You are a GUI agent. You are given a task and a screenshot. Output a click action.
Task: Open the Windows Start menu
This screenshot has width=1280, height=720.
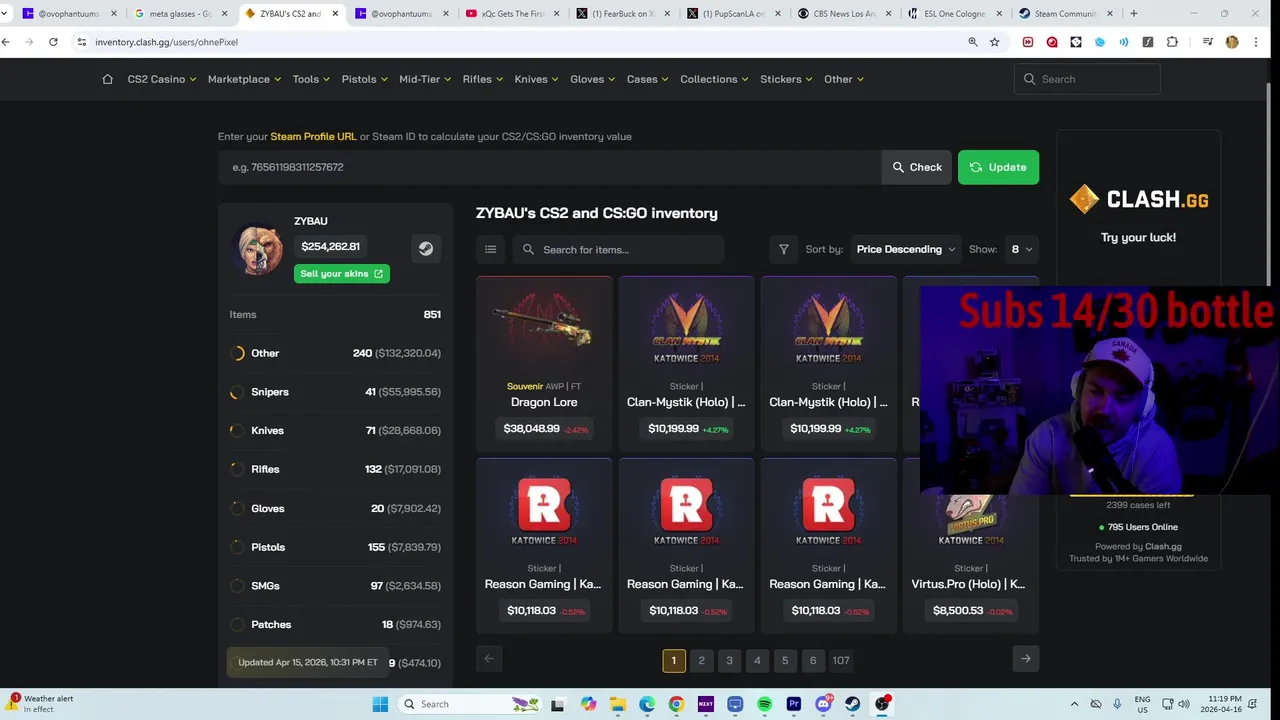click(380, 704)
